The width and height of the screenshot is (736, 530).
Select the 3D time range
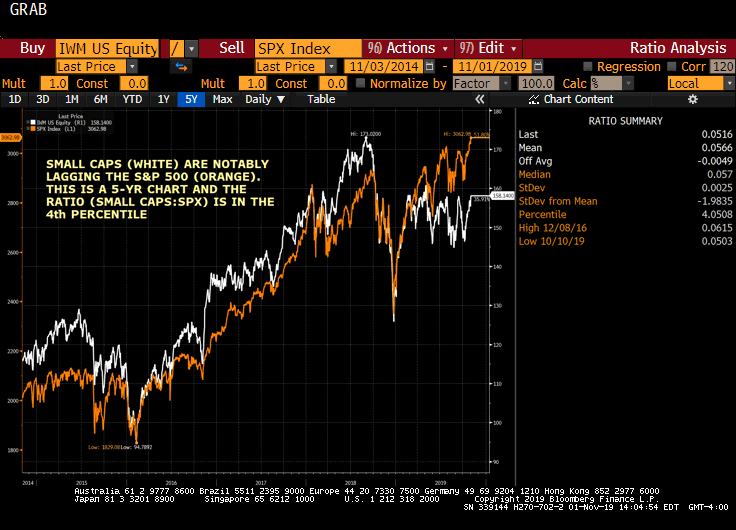click(43, 99)
